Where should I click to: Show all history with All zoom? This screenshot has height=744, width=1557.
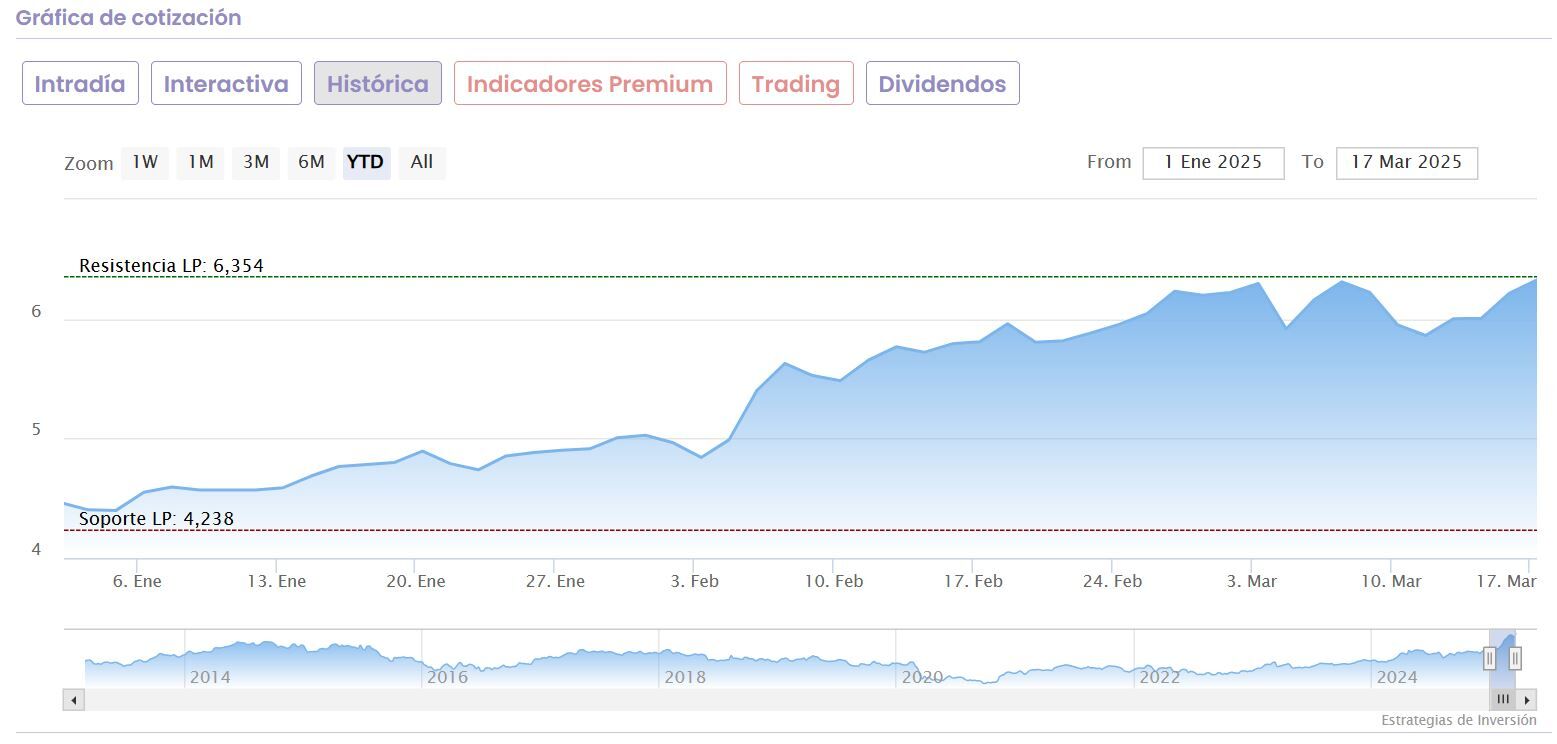422,162
